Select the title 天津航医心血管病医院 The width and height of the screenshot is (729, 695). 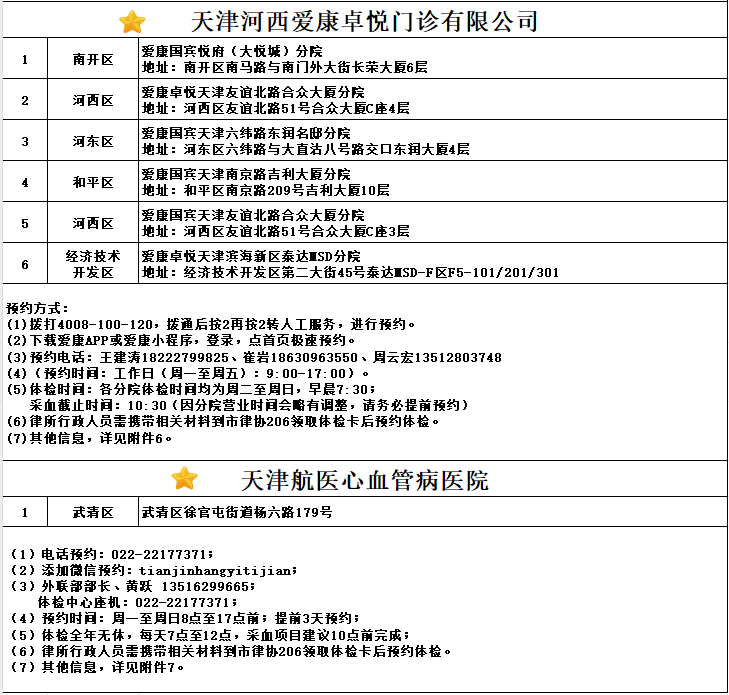coord(364,480)
